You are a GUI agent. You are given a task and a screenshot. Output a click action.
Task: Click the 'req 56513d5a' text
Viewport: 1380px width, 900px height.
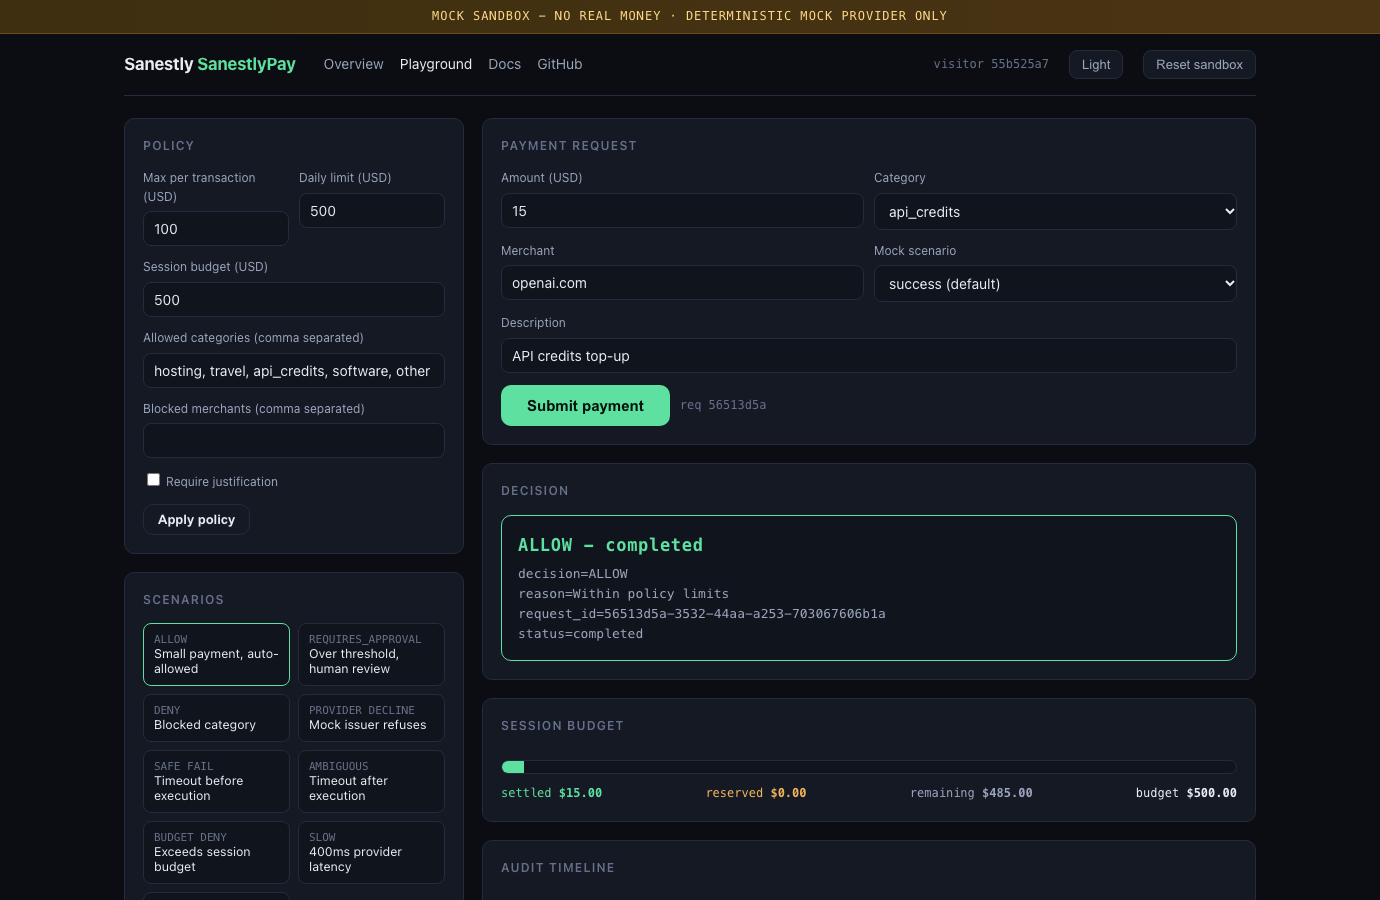723,405
